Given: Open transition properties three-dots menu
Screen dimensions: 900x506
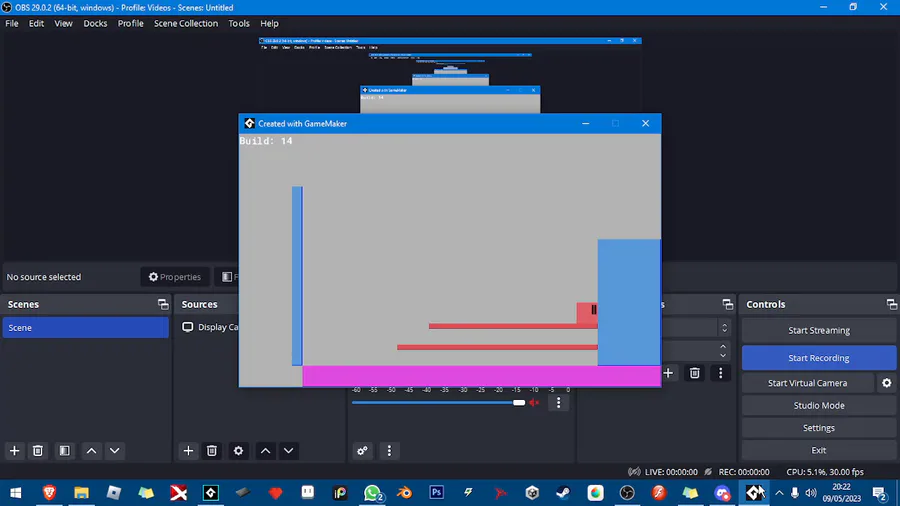Looking at the screenshot, I should pos(721,373).
